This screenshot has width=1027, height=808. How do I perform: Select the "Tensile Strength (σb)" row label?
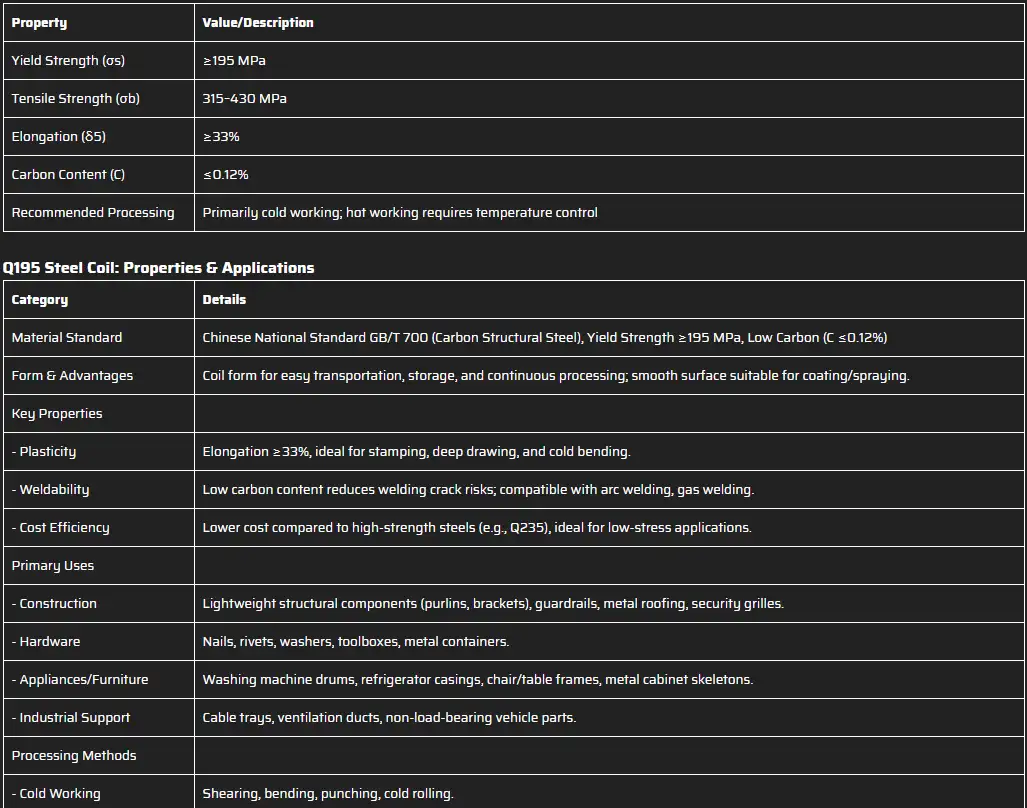click(x=75, y=98)
